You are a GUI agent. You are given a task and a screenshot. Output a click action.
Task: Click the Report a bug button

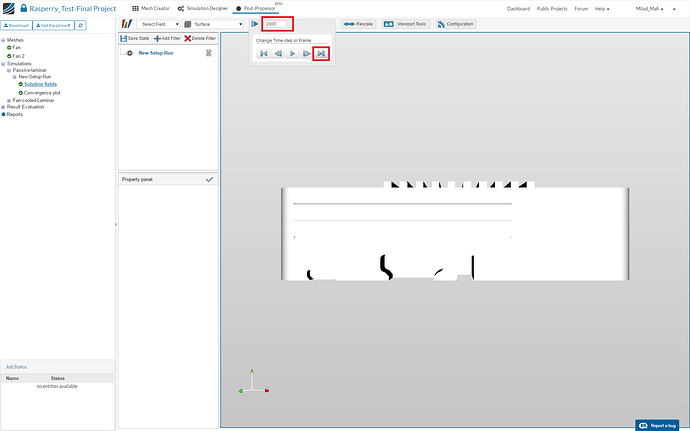tap(657, 425)
